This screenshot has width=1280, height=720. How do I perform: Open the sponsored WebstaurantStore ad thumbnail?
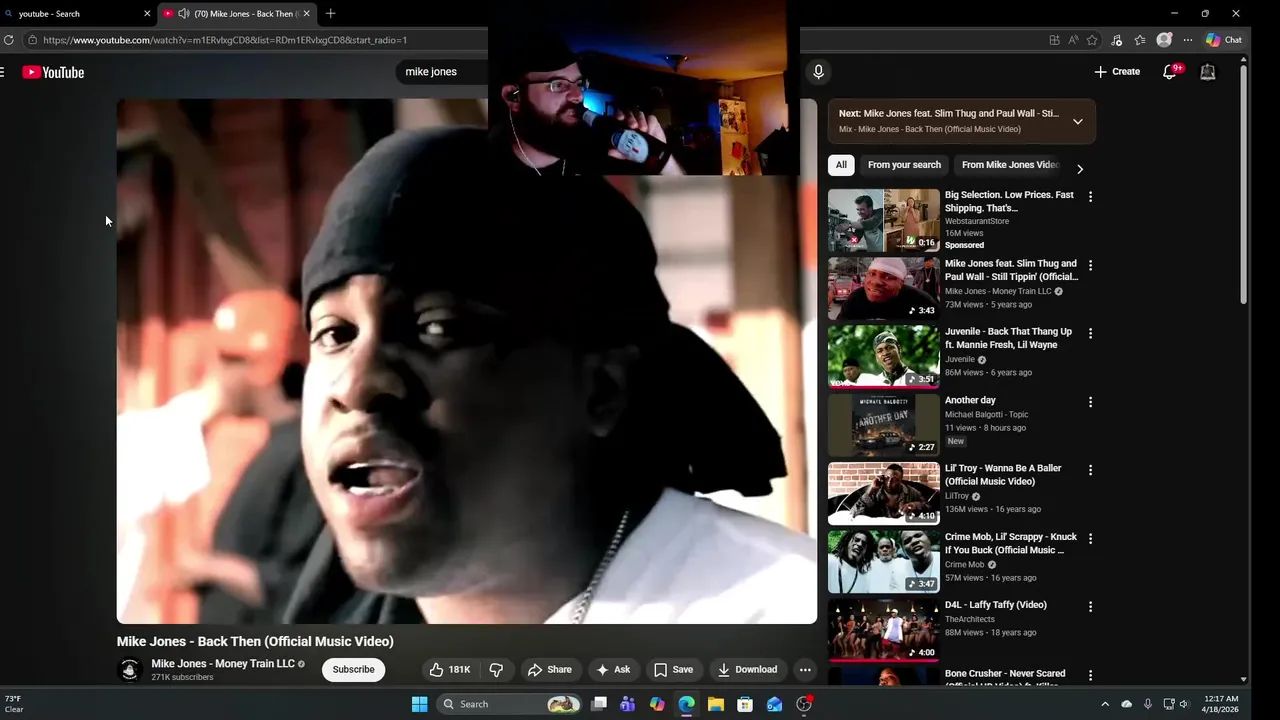point(884,220)
